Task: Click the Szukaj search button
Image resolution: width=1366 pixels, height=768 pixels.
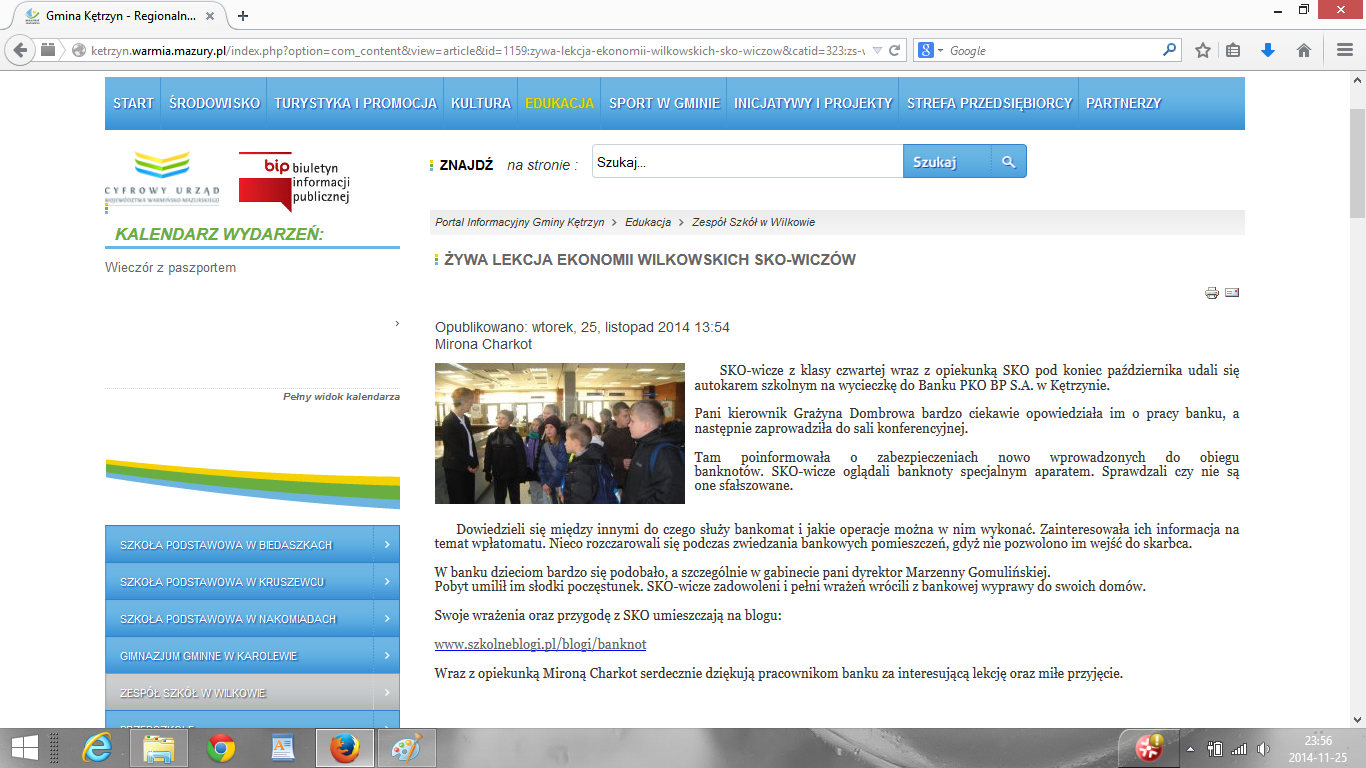Action: [x=947, y=161]
